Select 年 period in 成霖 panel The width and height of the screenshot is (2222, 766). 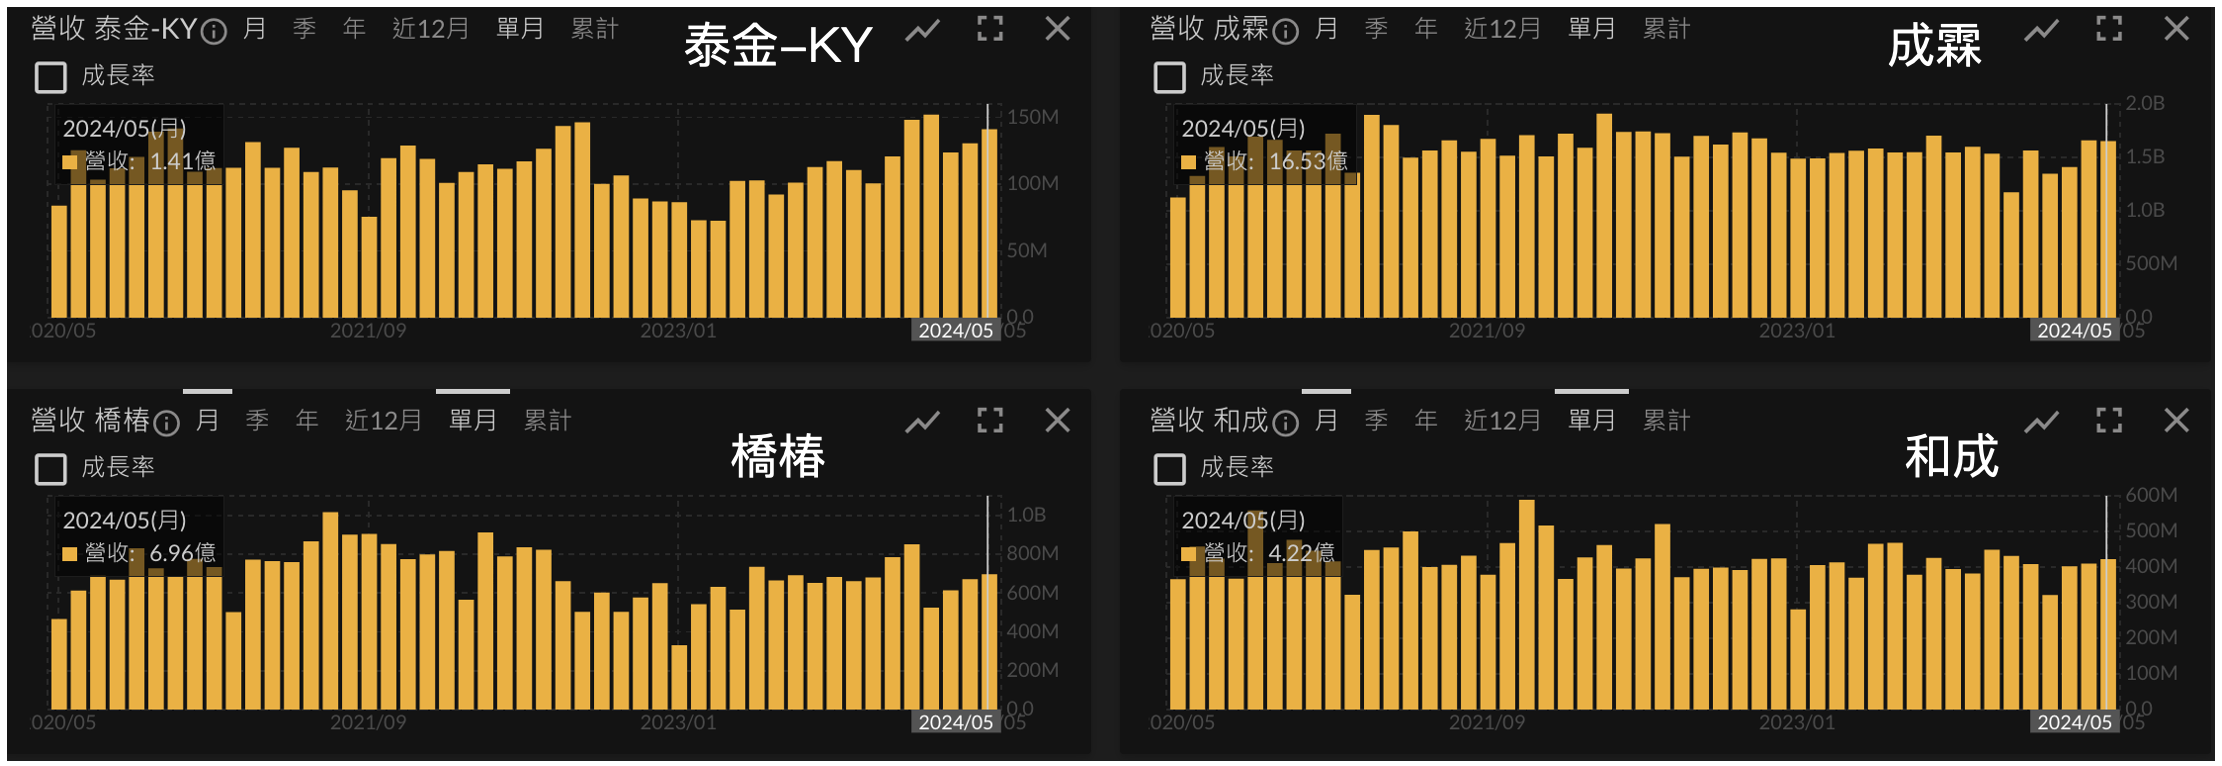pyautogui.click(x=1426, y=29)
